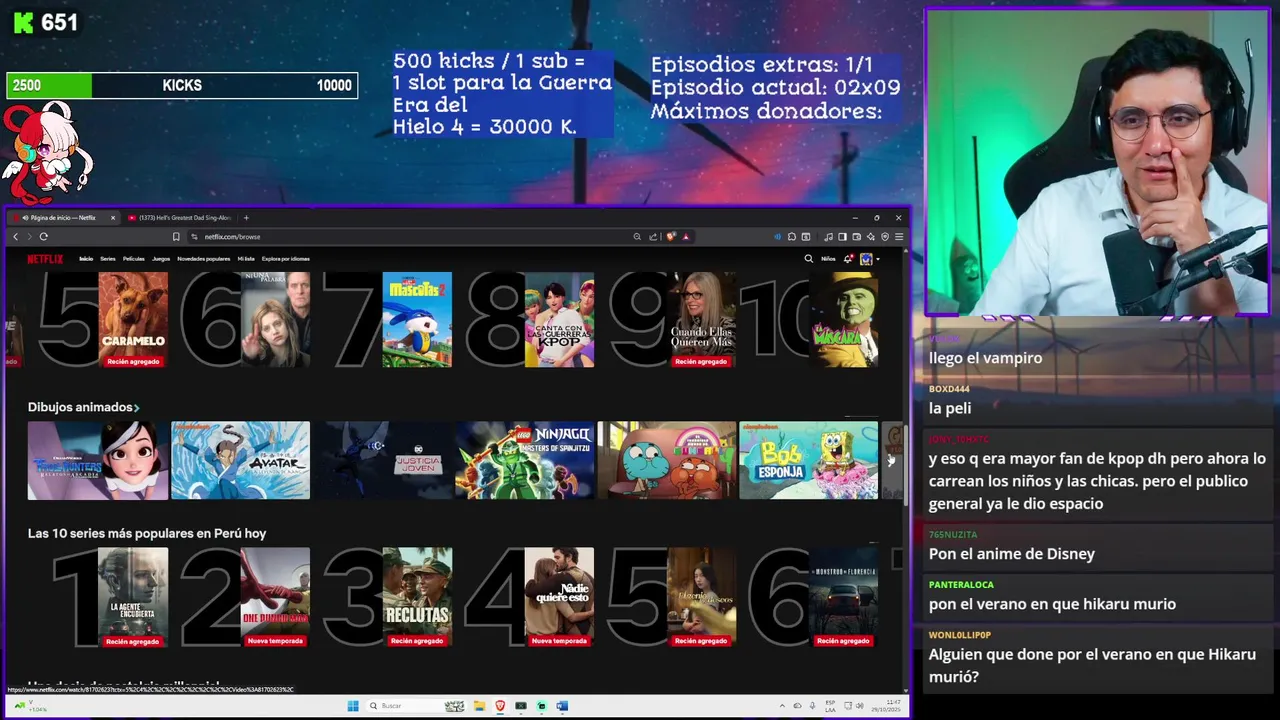Open the extensions puzzle icon
This screenshot has width=1280, height=720.
point(792,237)
